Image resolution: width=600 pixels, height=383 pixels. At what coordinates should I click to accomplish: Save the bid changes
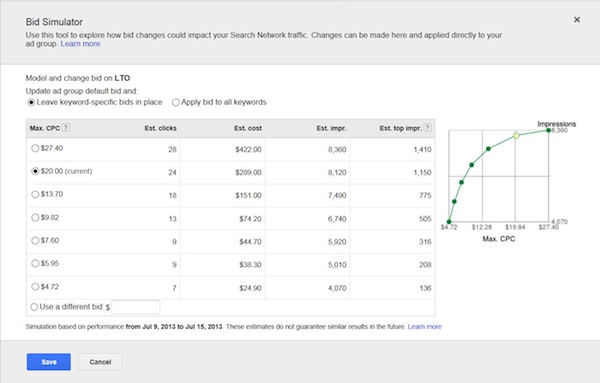[x=49, y=362]
